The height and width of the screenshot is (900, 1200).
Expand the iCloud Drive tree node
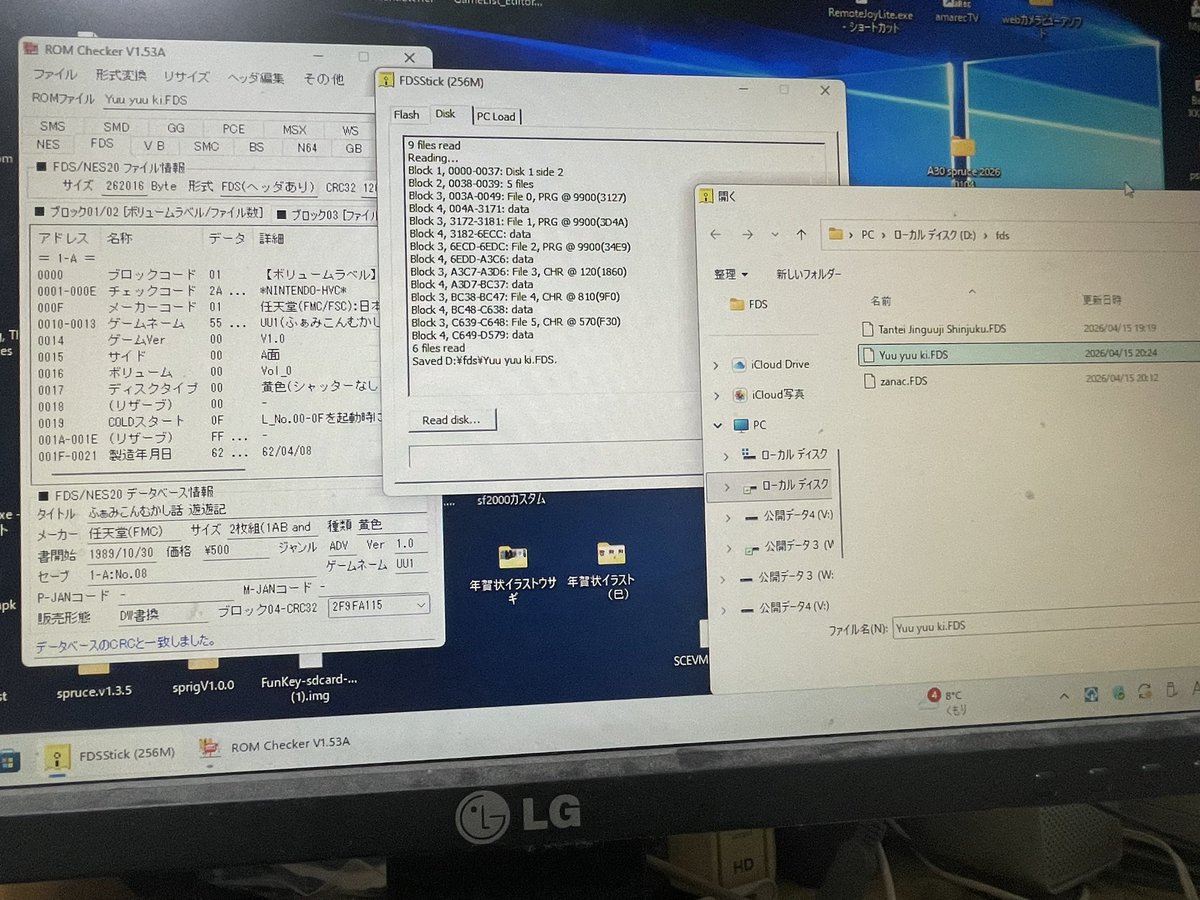[715, 366]
